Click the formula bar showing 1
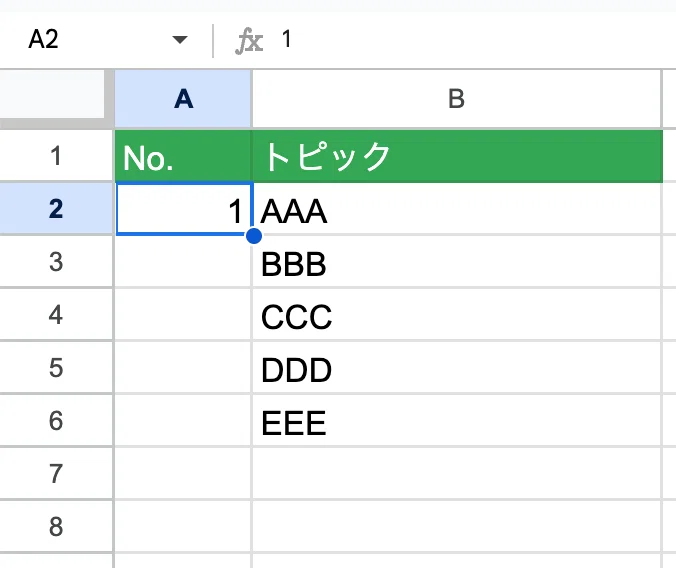676x568 pixels. 474,39
